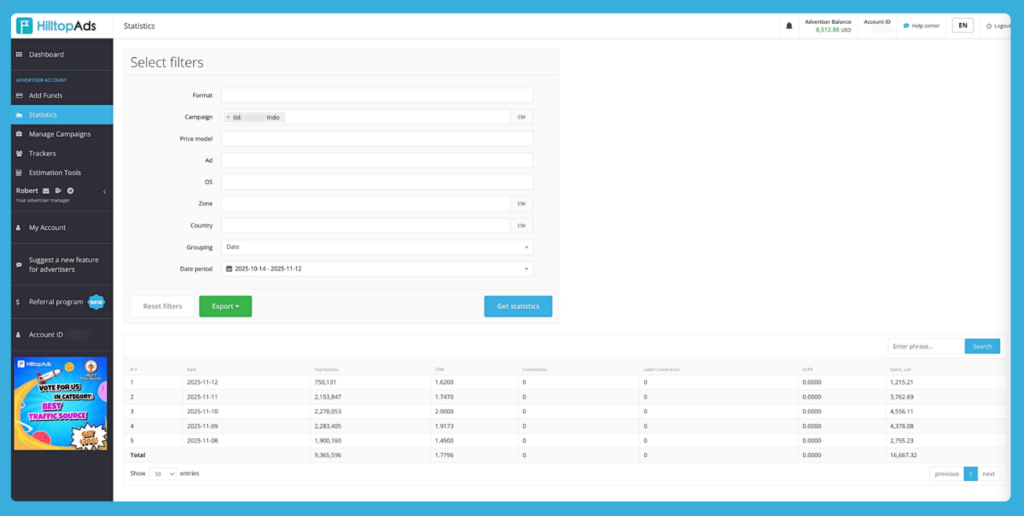Viewport: 1024px width, 516px height.
Task: Remove the Indo campaign filter tag
Action: point(228,117)
